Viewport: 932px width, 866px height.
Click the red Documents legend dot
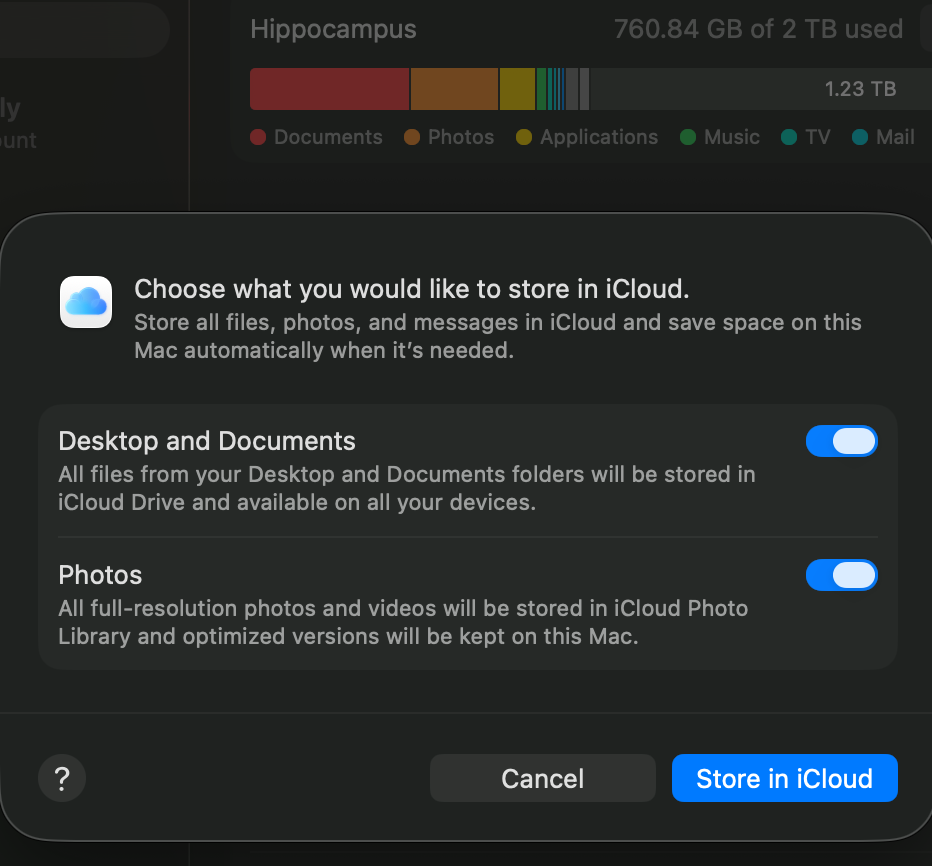pos(258,138)
